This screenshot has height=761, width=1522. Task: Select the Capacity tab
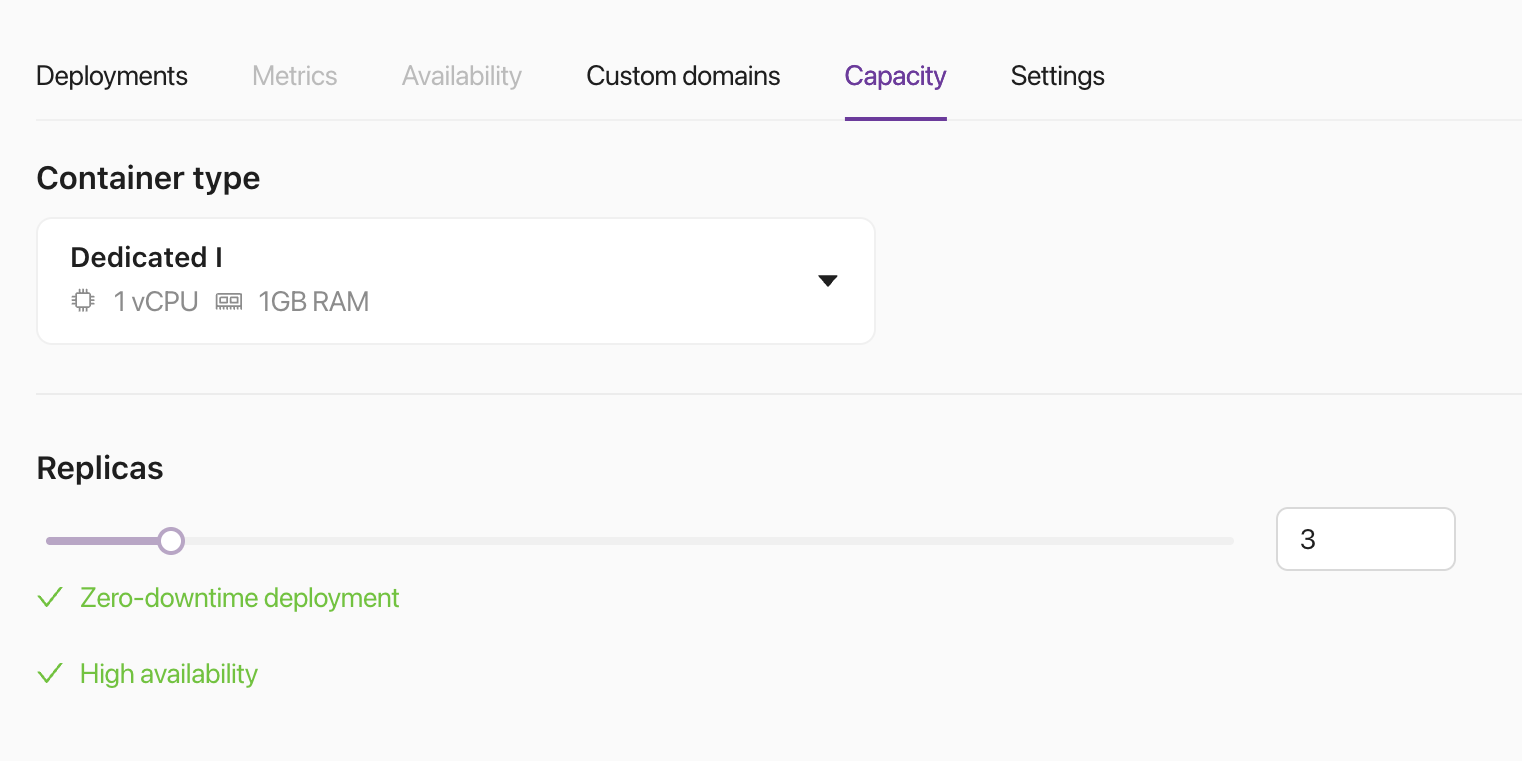(x=895, y=75)
